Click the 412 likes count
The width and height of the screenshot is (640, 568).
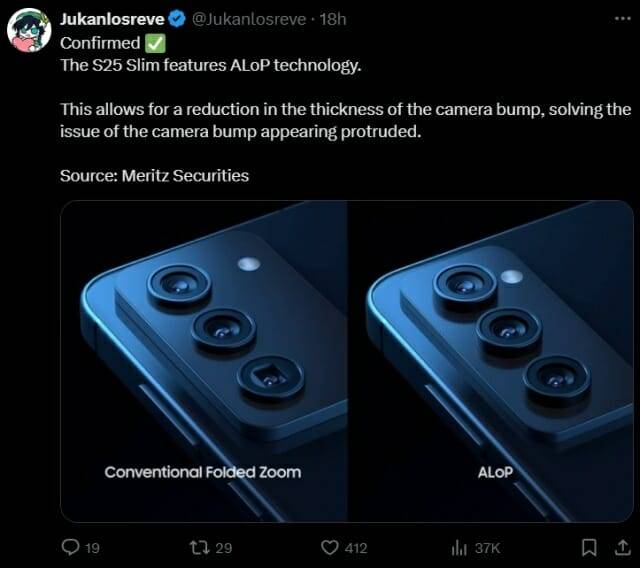[x=356, y=548]
